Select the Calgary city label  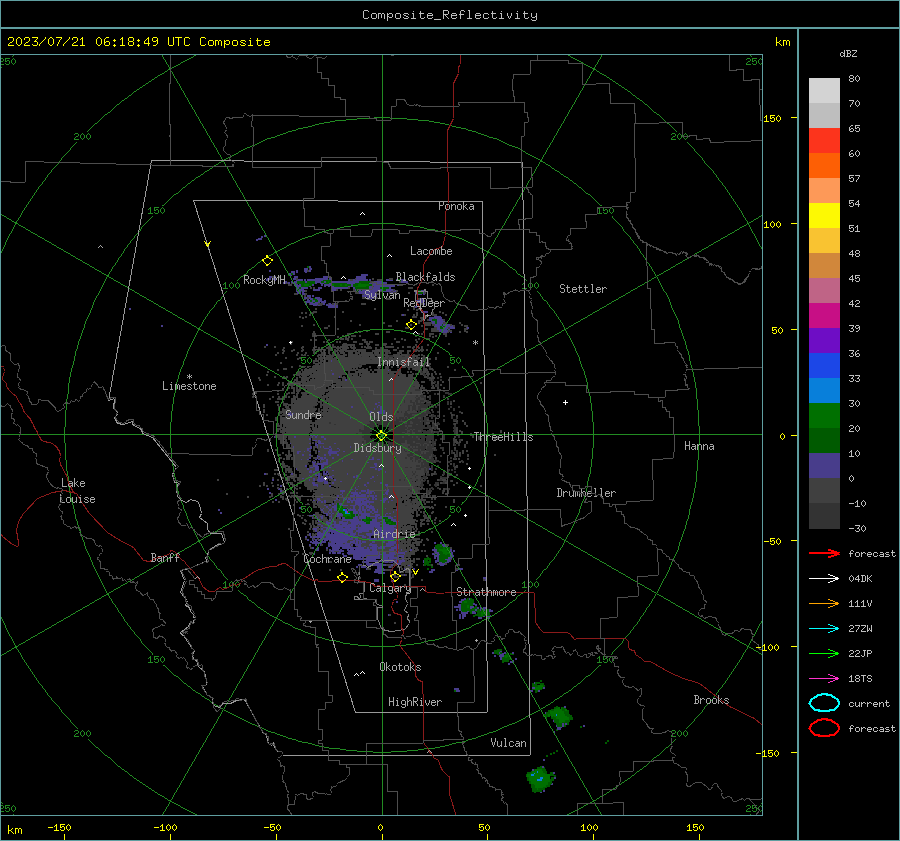point(390,588)
